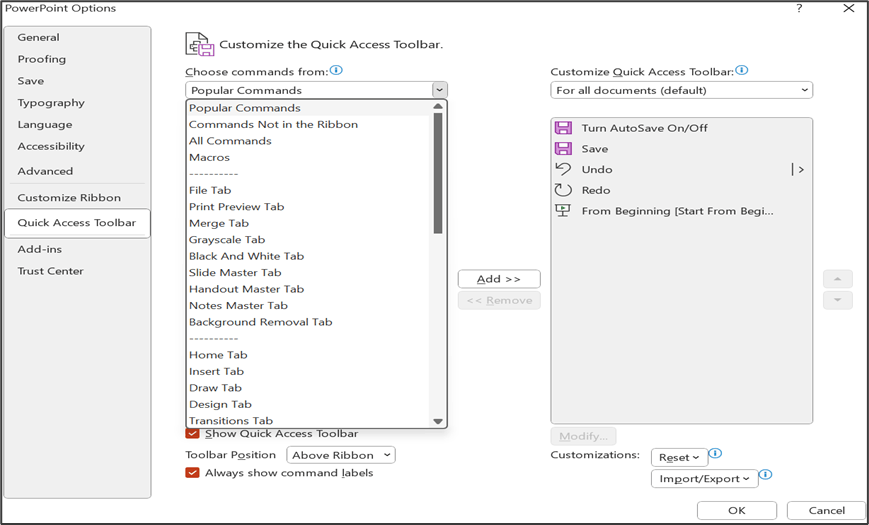This screenshot has height=525, width=869.
Task: Choose Black And White Tab
Action: pyautogui.click(x=308, y=256)
